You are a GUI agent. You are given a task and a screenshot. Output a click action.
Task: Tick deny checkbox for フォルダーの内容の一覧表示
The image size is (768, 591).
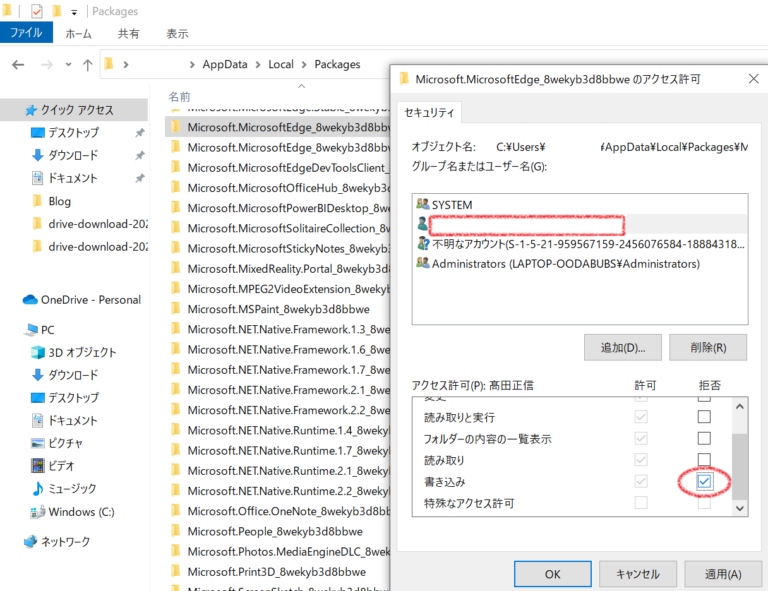point(704,438)
